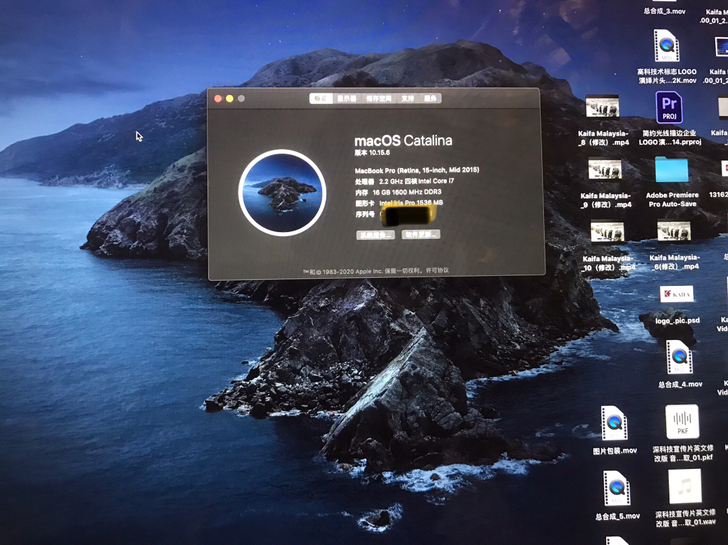Open the 显示器 (Displays) tab
728x545 pixels.
(347, 98)
